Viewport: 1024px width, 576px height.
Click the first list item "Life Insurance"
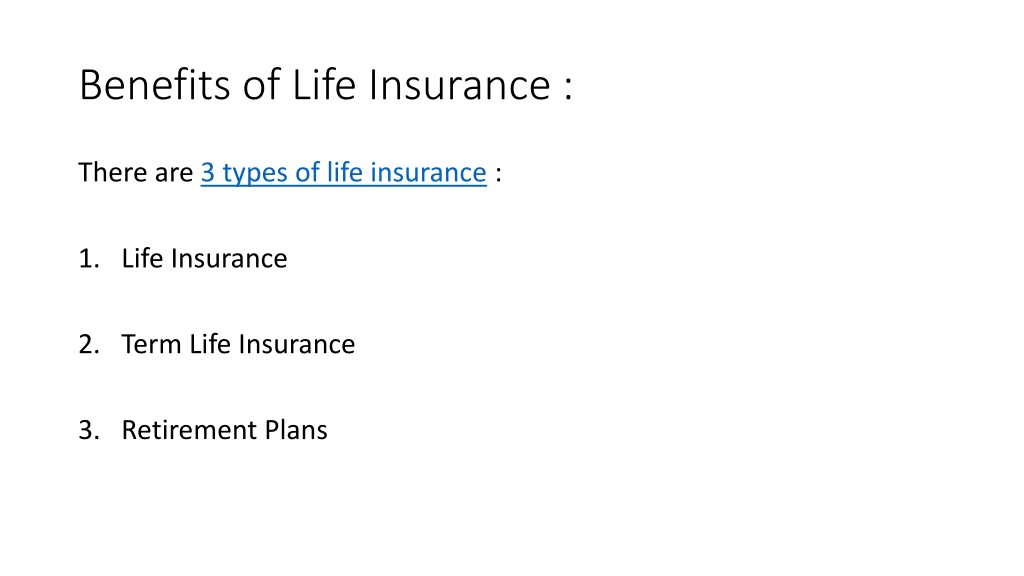204,259
